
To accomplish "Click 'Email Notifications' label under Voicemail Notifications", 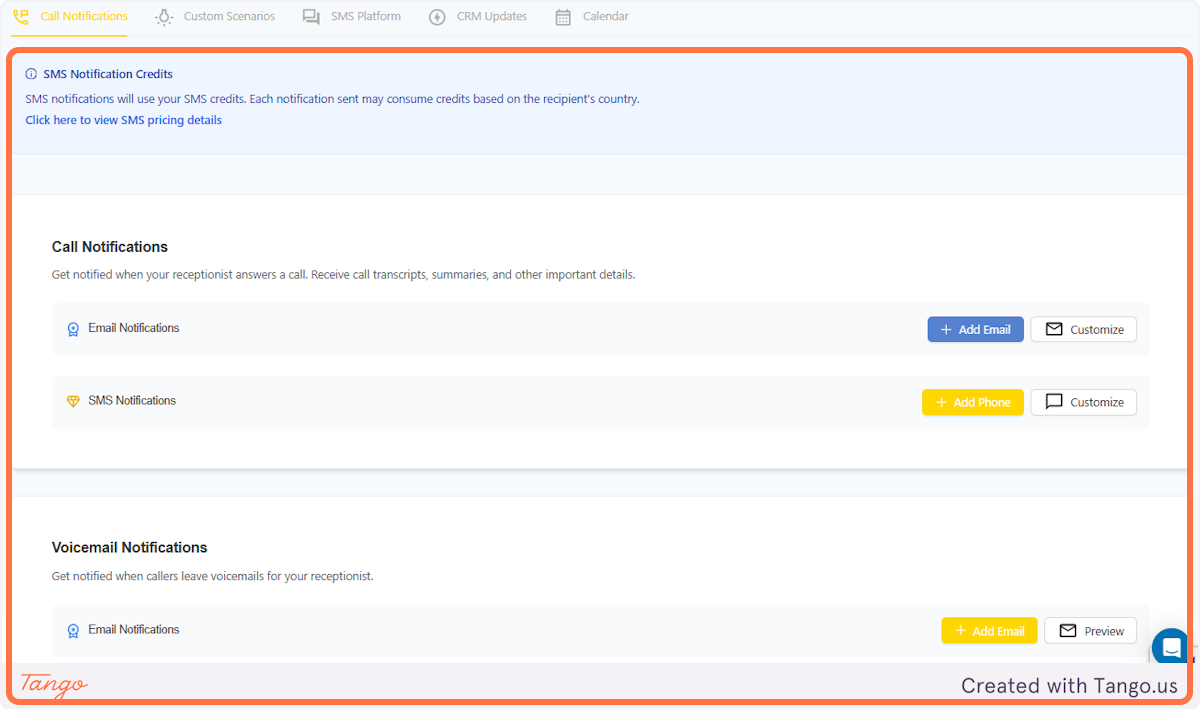I will (x=134, y=630).
